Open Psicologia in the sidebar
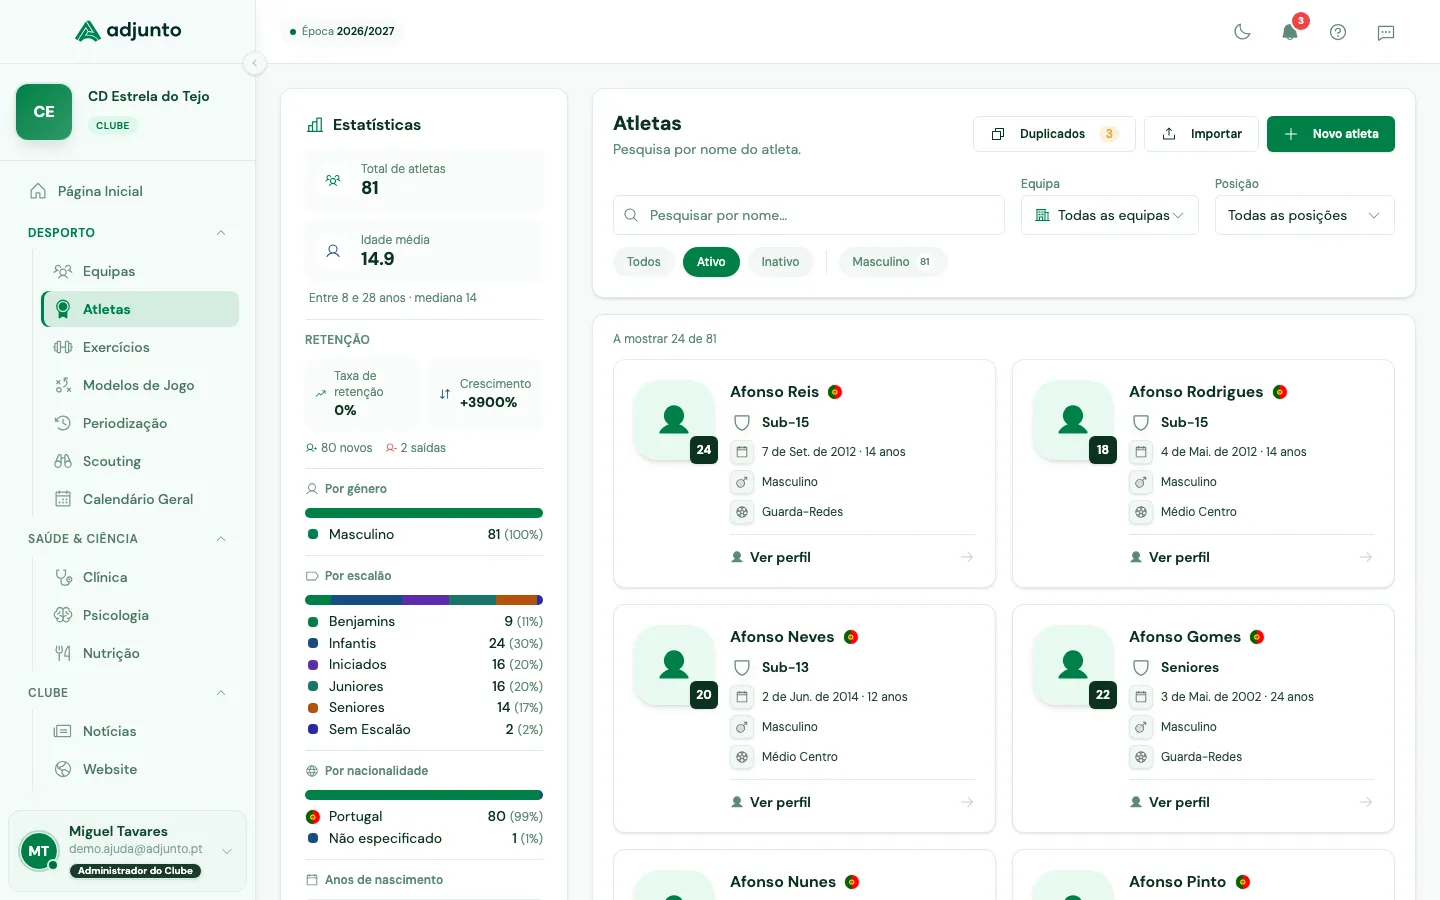Image resolution: width=1440 pixels, height=900 pixels. pos(140,615)
